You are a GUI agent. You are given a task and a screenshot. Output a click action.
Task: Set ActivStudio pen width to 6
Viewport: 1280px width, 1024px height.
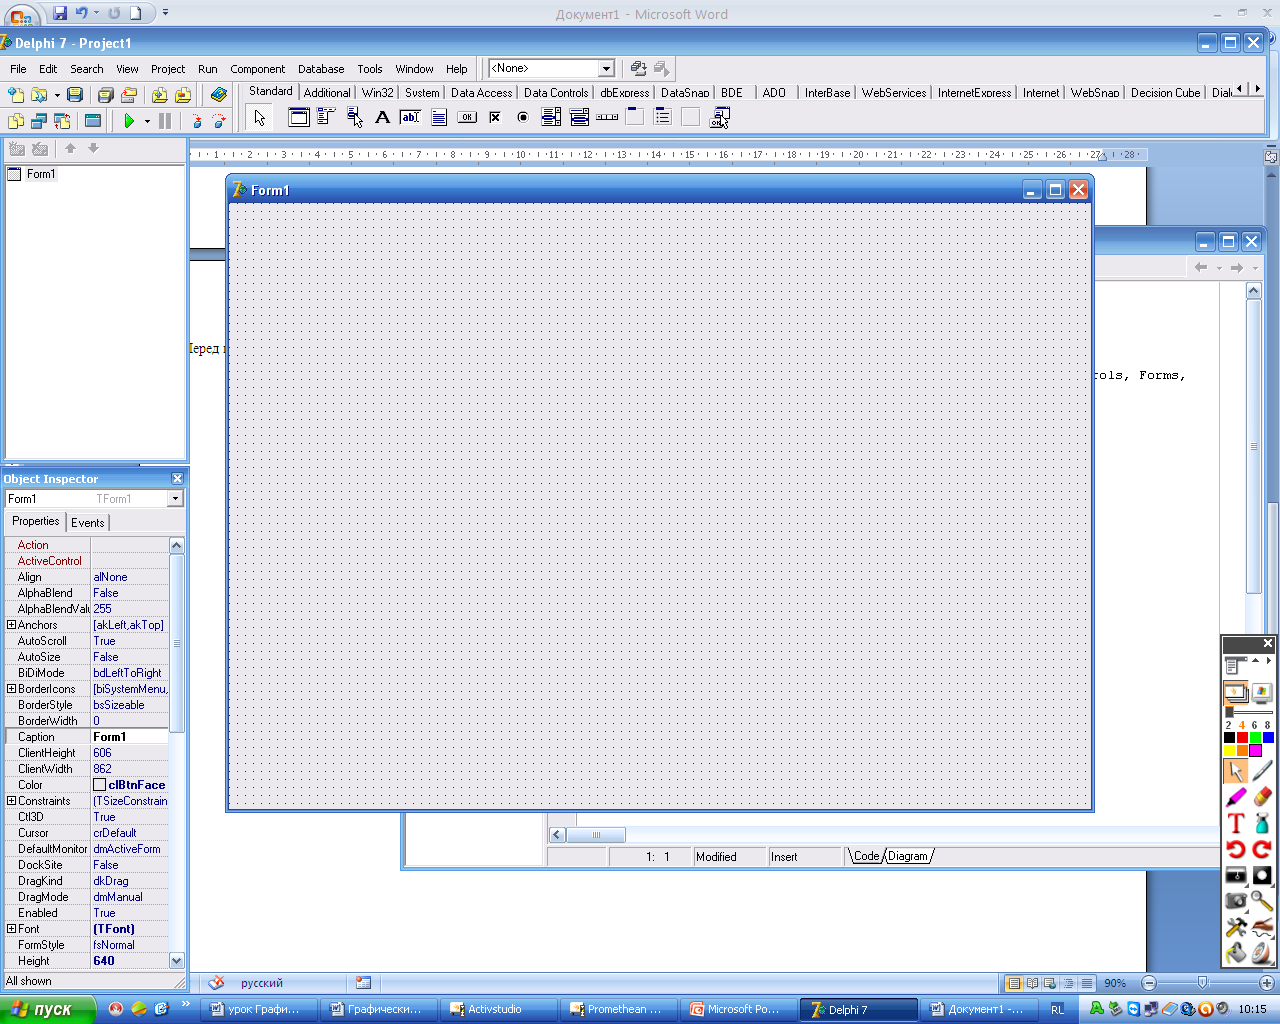(x=1254, y=725)
